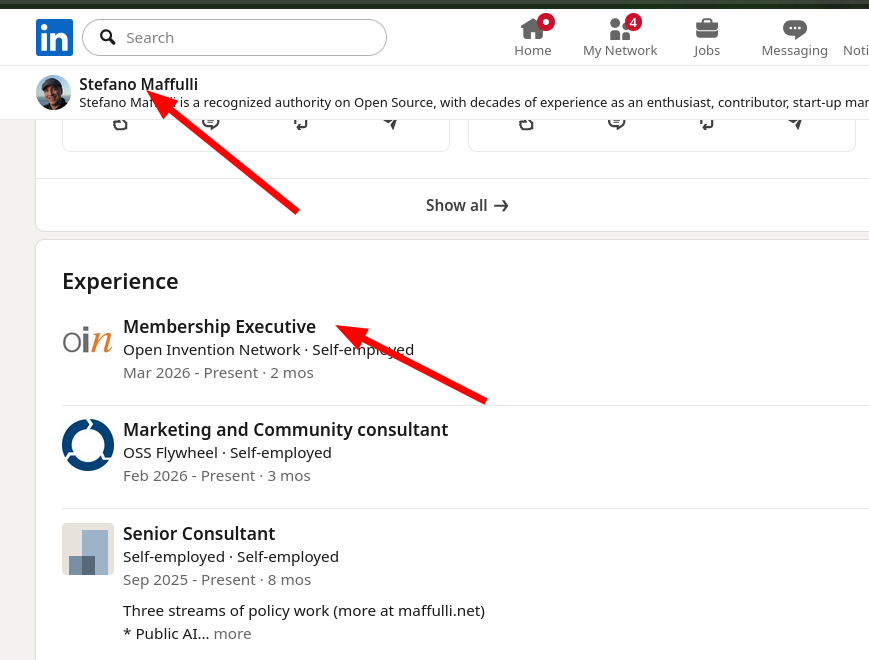Click the comment icon on the left post card
This screenshot has height=660, width=869.
(211, 124)
